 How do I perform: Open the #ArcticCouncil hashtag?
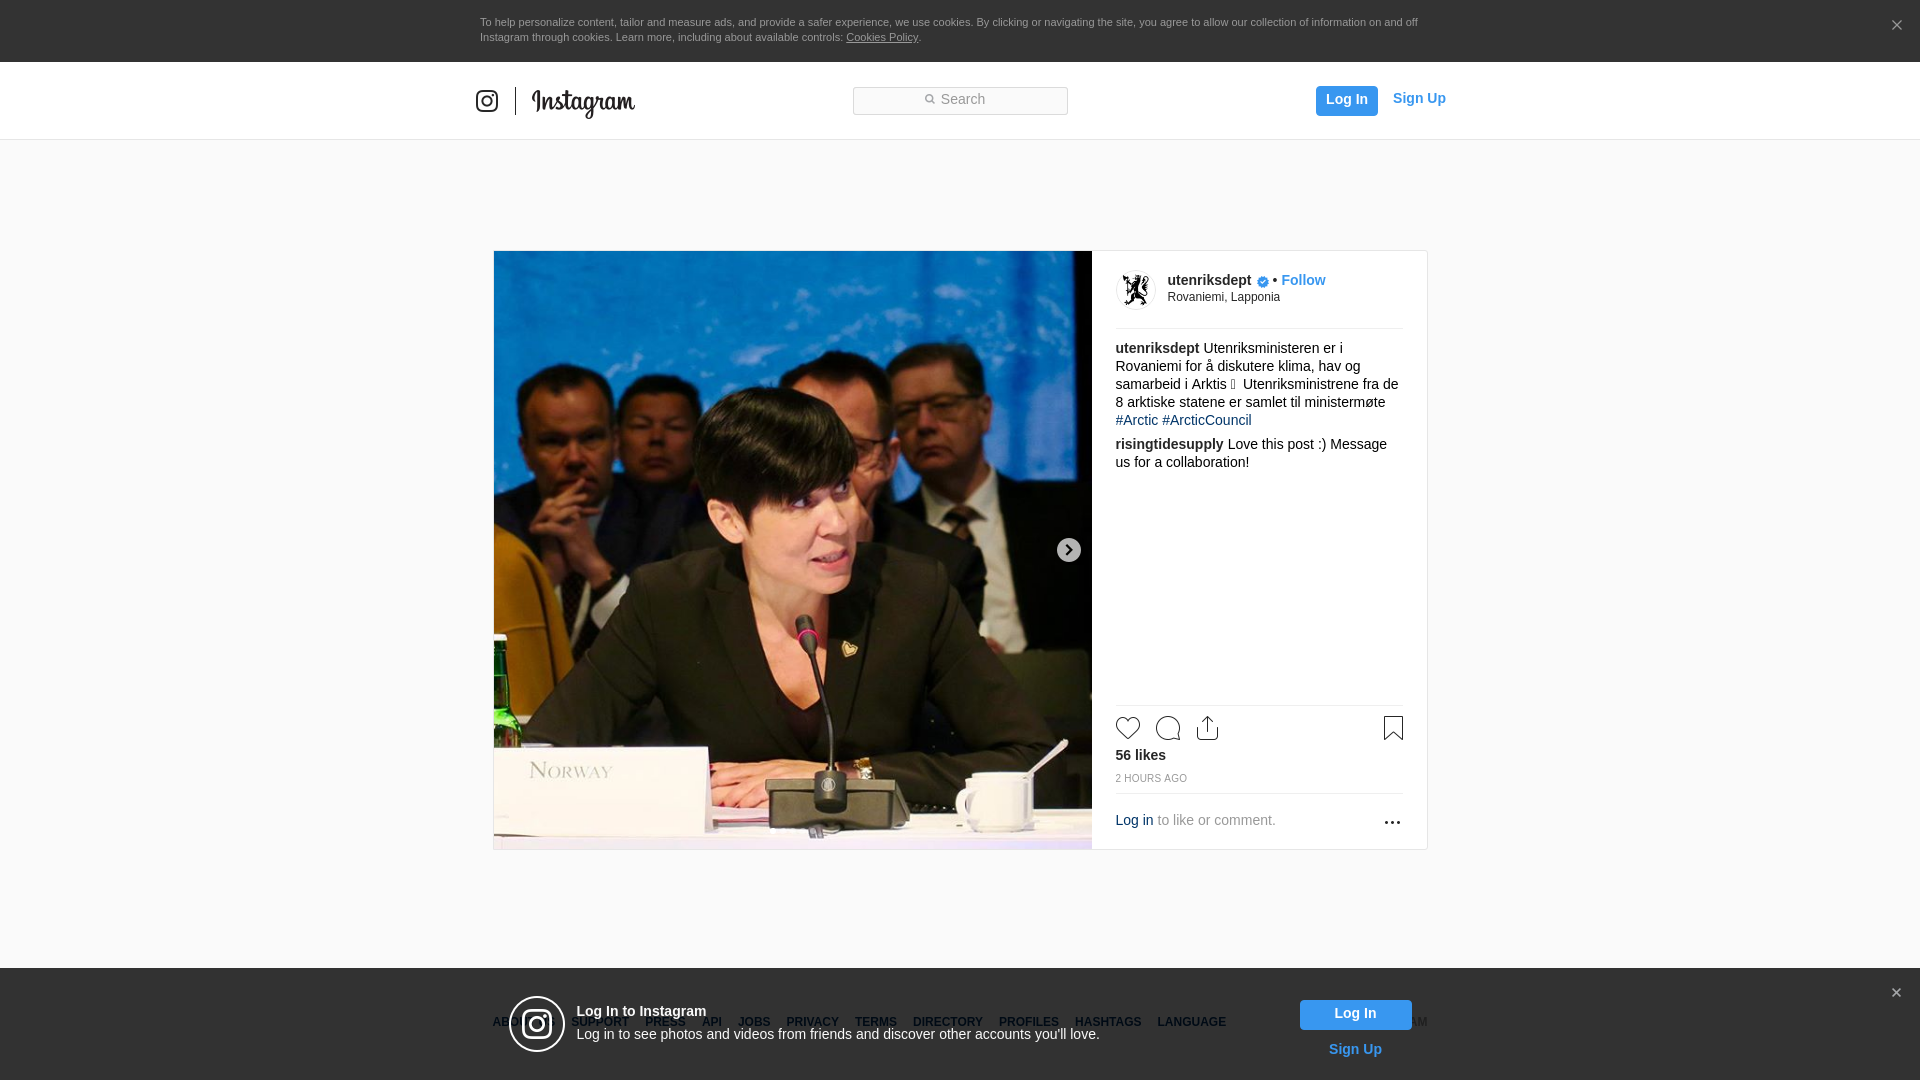tap(1206, 420)
